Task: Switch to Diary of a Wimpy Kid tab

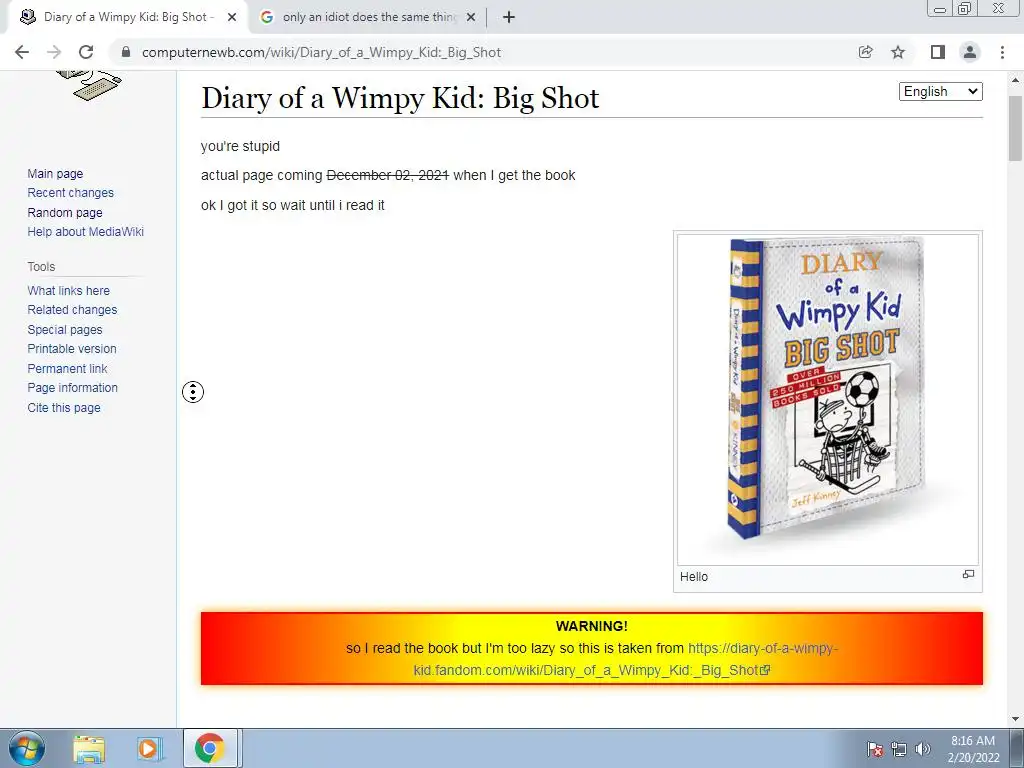Action: (129, 18)
